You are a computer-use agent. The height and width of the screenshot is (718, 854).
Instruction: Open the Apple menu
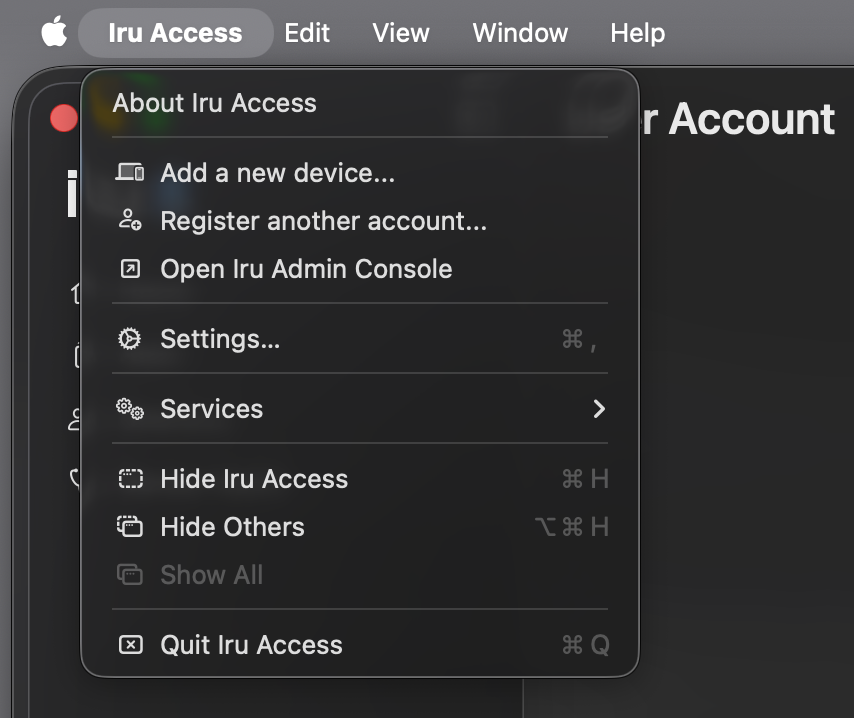point(54,32)
